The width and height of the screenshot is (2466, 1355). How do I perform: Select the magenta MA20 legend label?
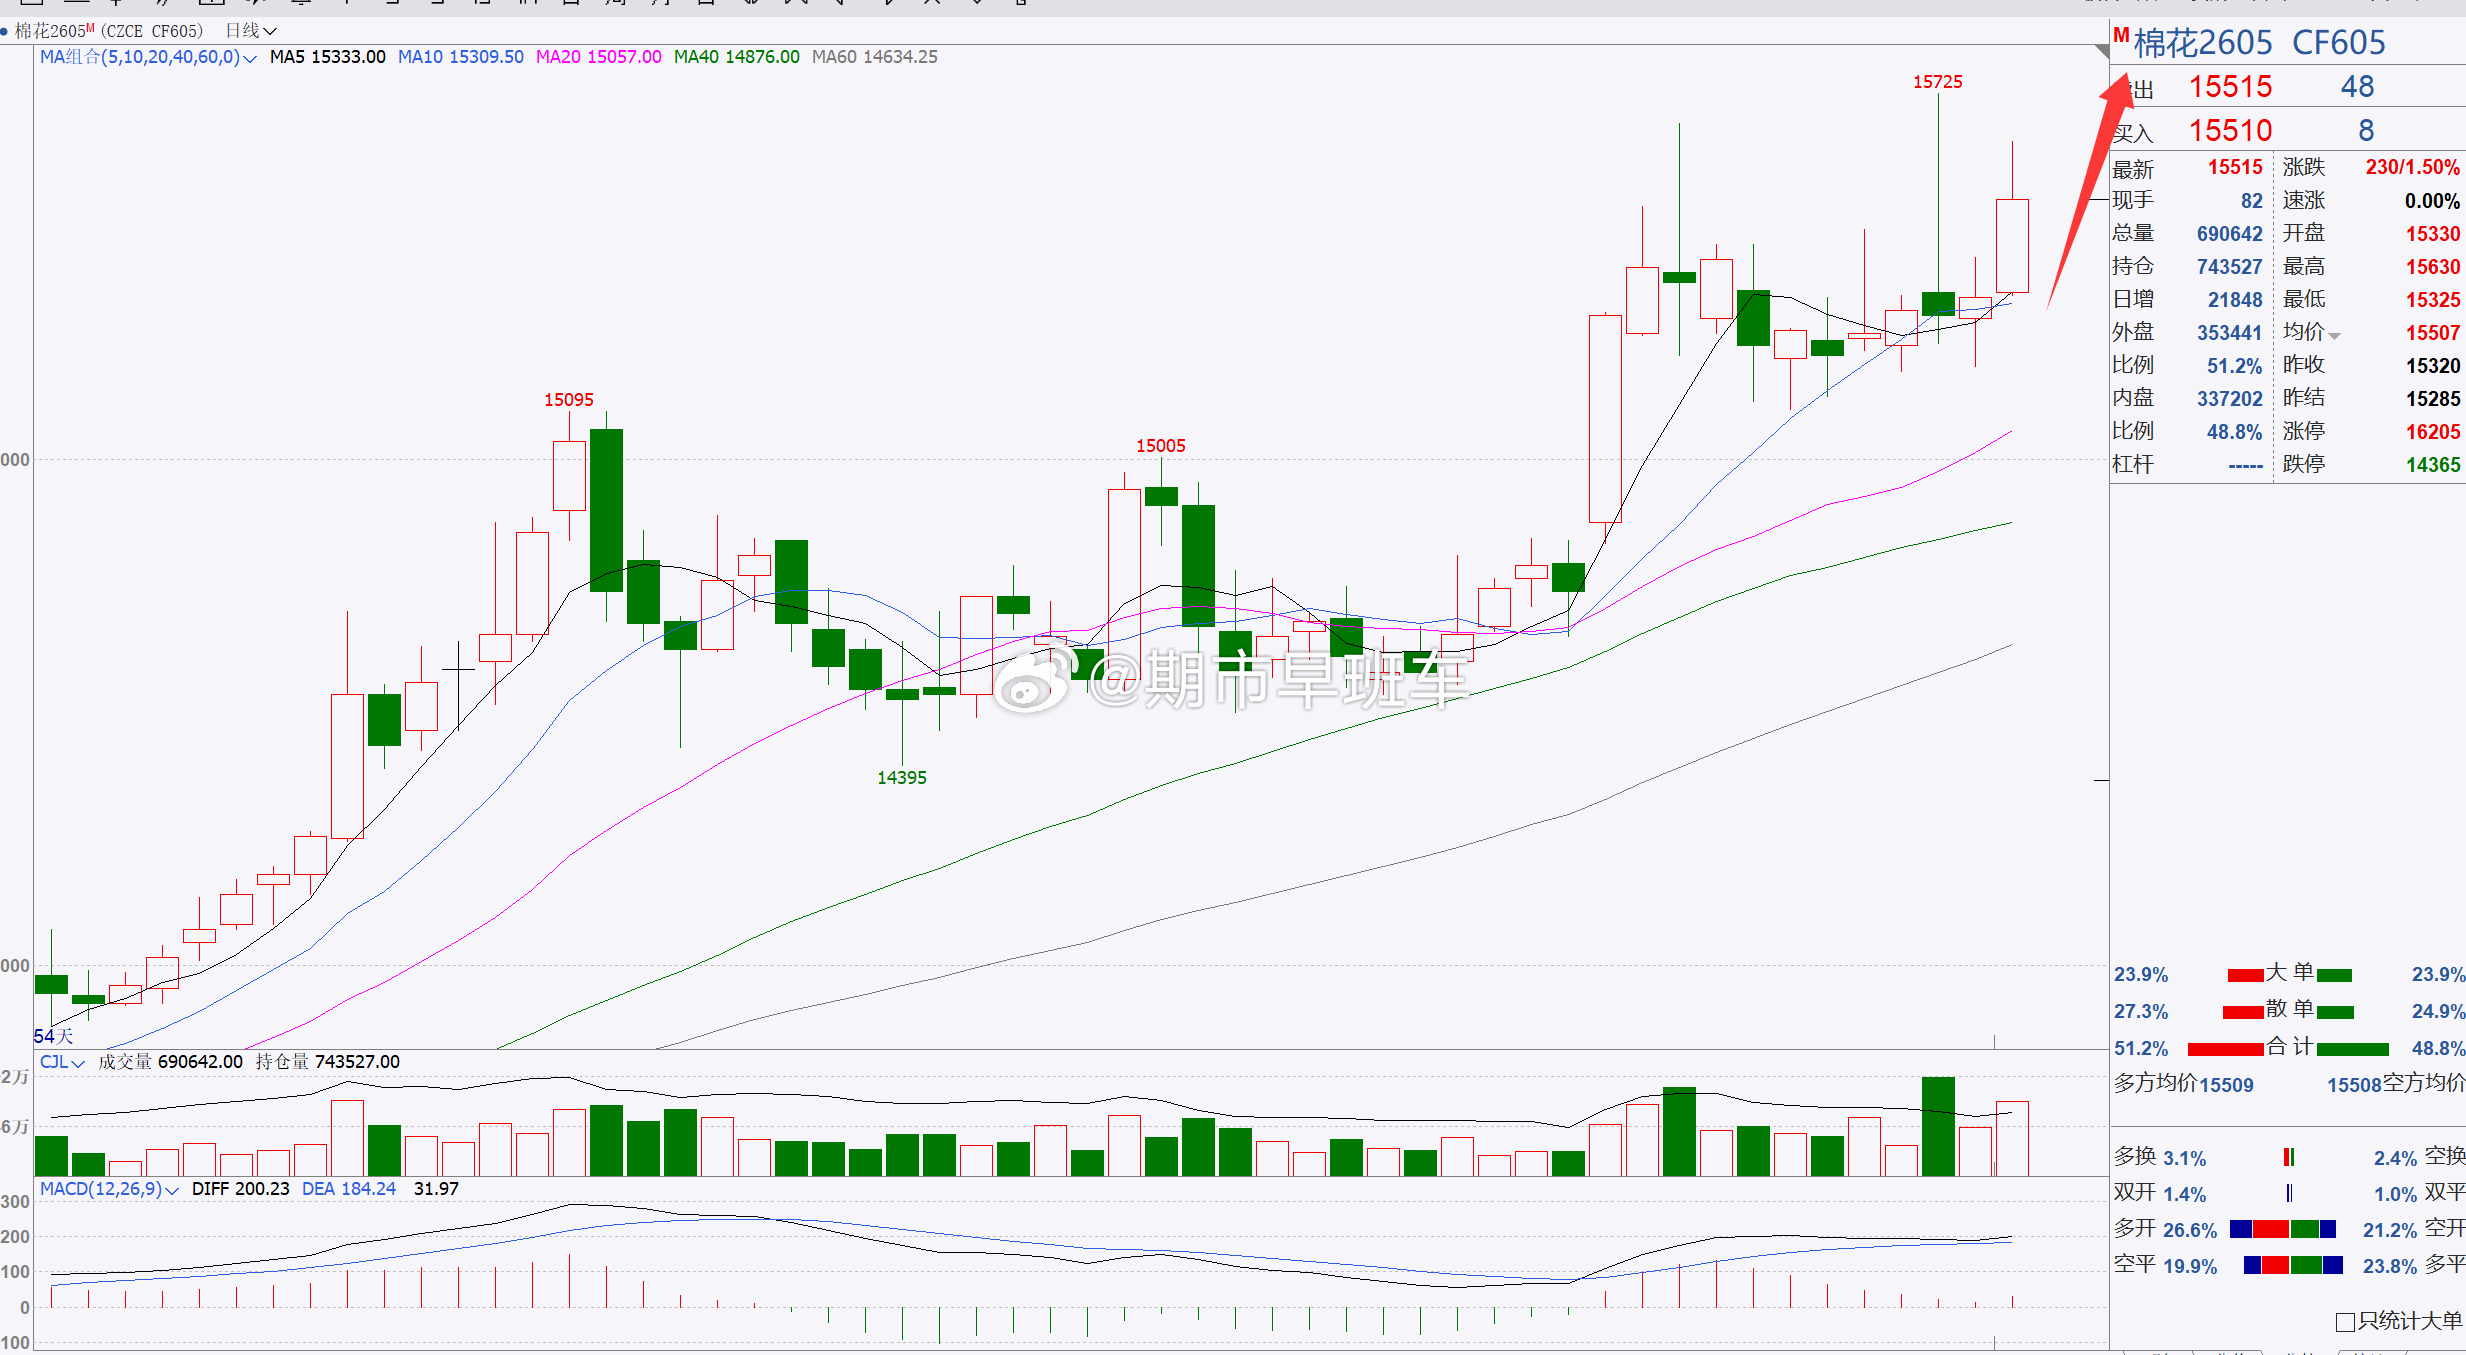598,57
